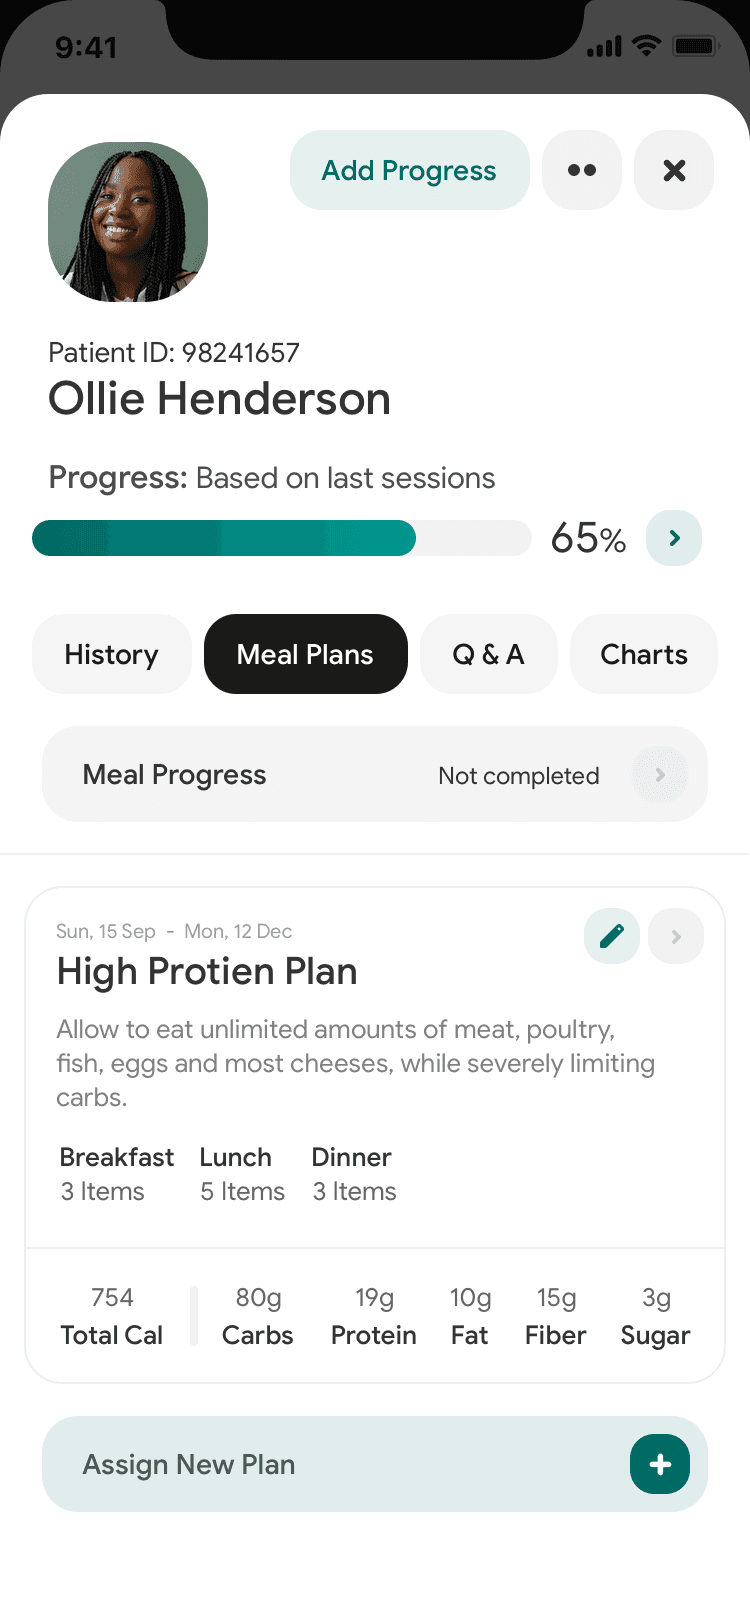Click the Add Progress button
Viewport: 750px width, 1624px height.
pyautogui.click(x=410, y=170)
